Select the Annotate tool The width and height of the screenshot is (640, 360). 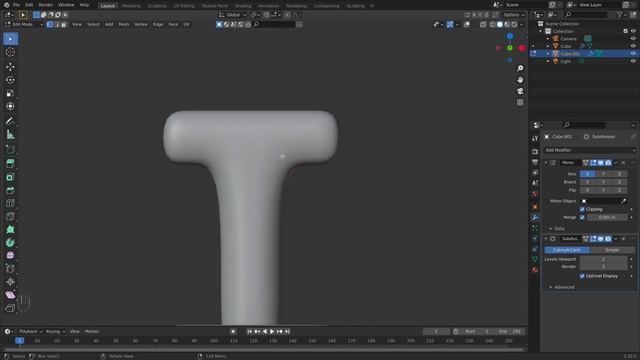click(10, 121)
